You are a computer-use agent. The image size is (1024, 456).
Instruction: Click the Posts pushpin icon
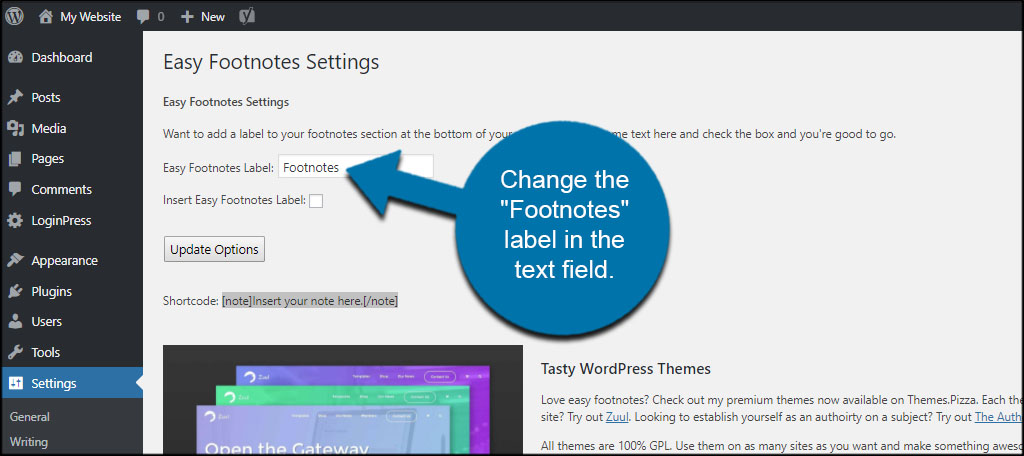point(15,98)
